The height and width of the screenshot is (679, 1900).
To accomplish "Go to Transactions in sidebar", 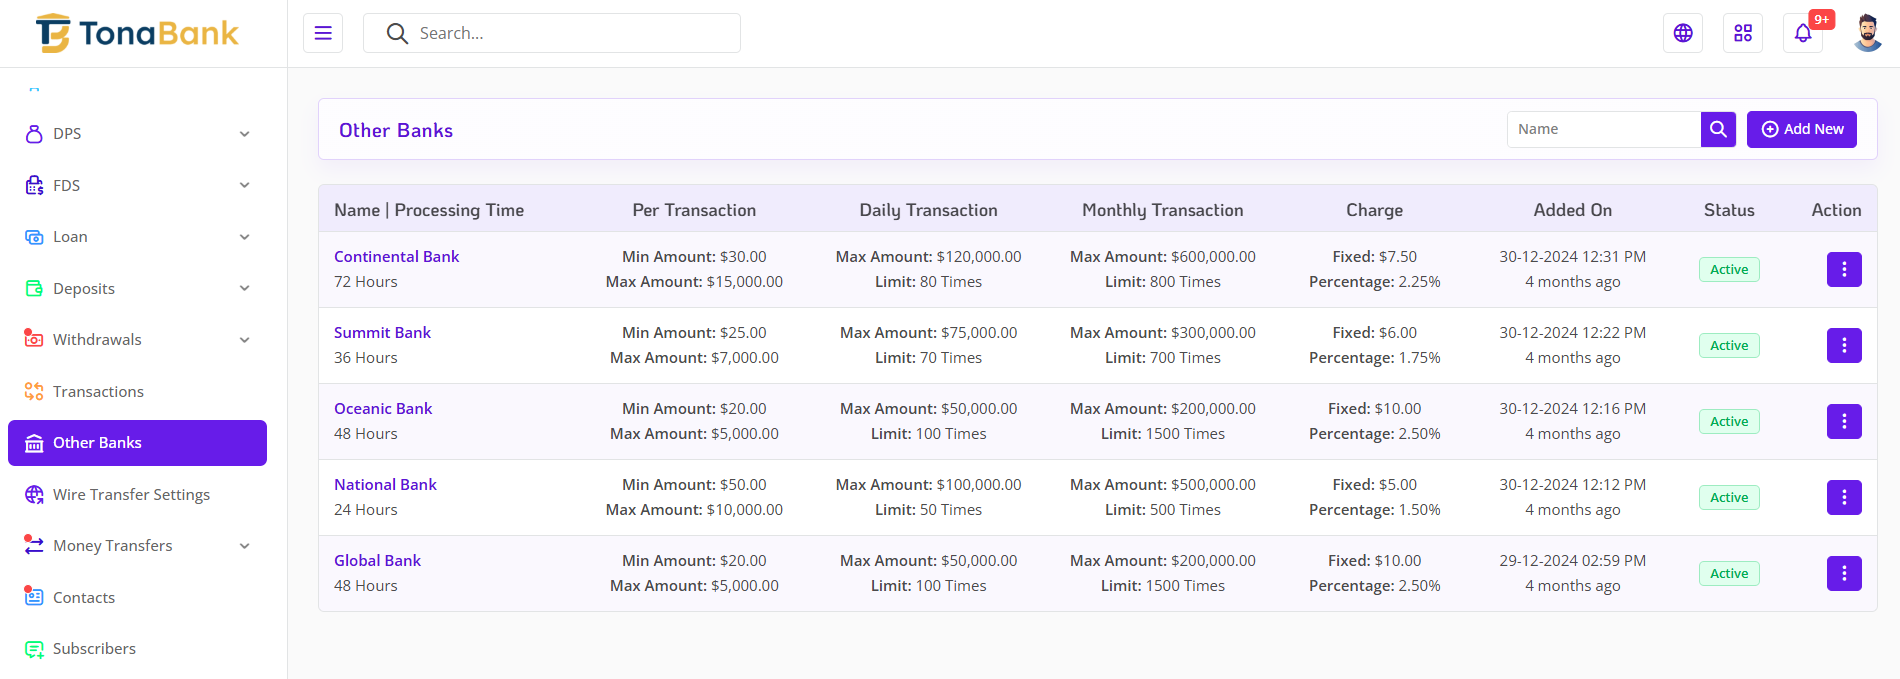I will pos(98,392).
